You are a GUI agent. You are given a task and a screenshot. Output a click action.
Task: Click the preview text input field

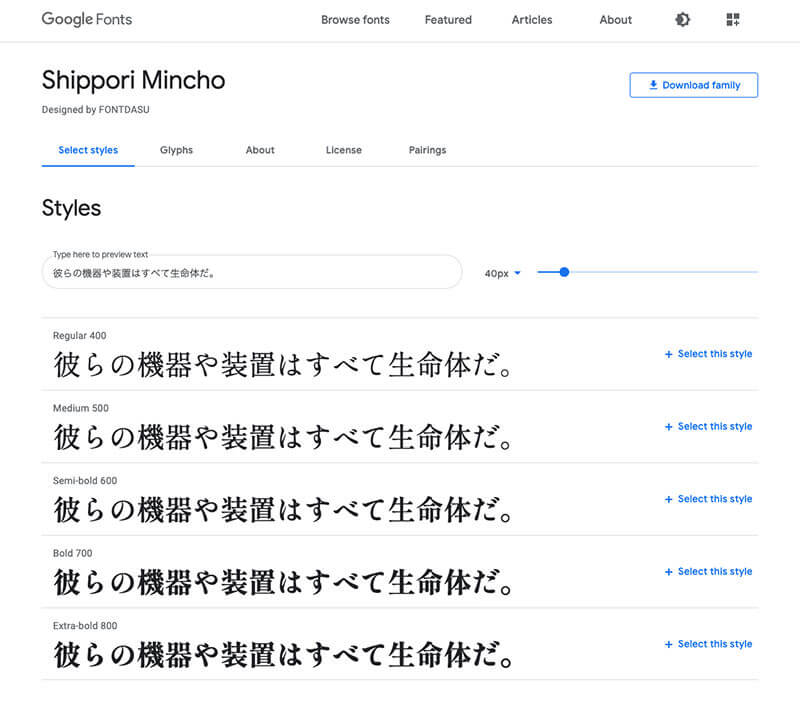tap(252, 272)
